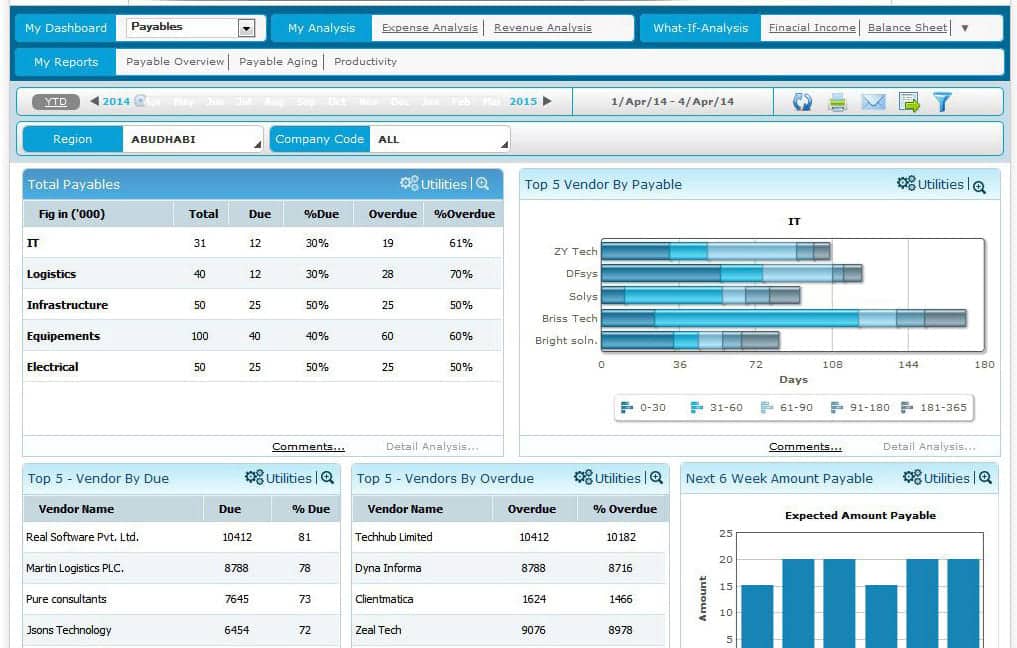Image resolution: width=1017 pixels, height=648 pixels.
Task: Go forward using the arrow after 2015
Action: click(x=547, y=101)
